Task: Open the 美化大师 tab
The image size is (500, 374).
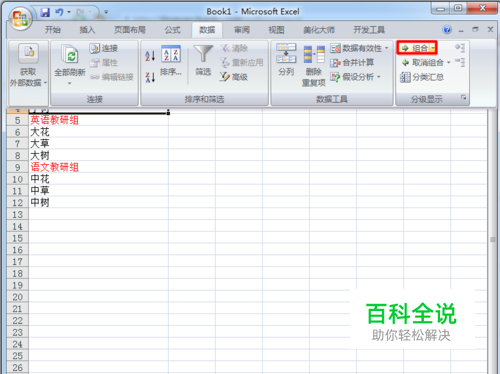Action: click(319, 30)
